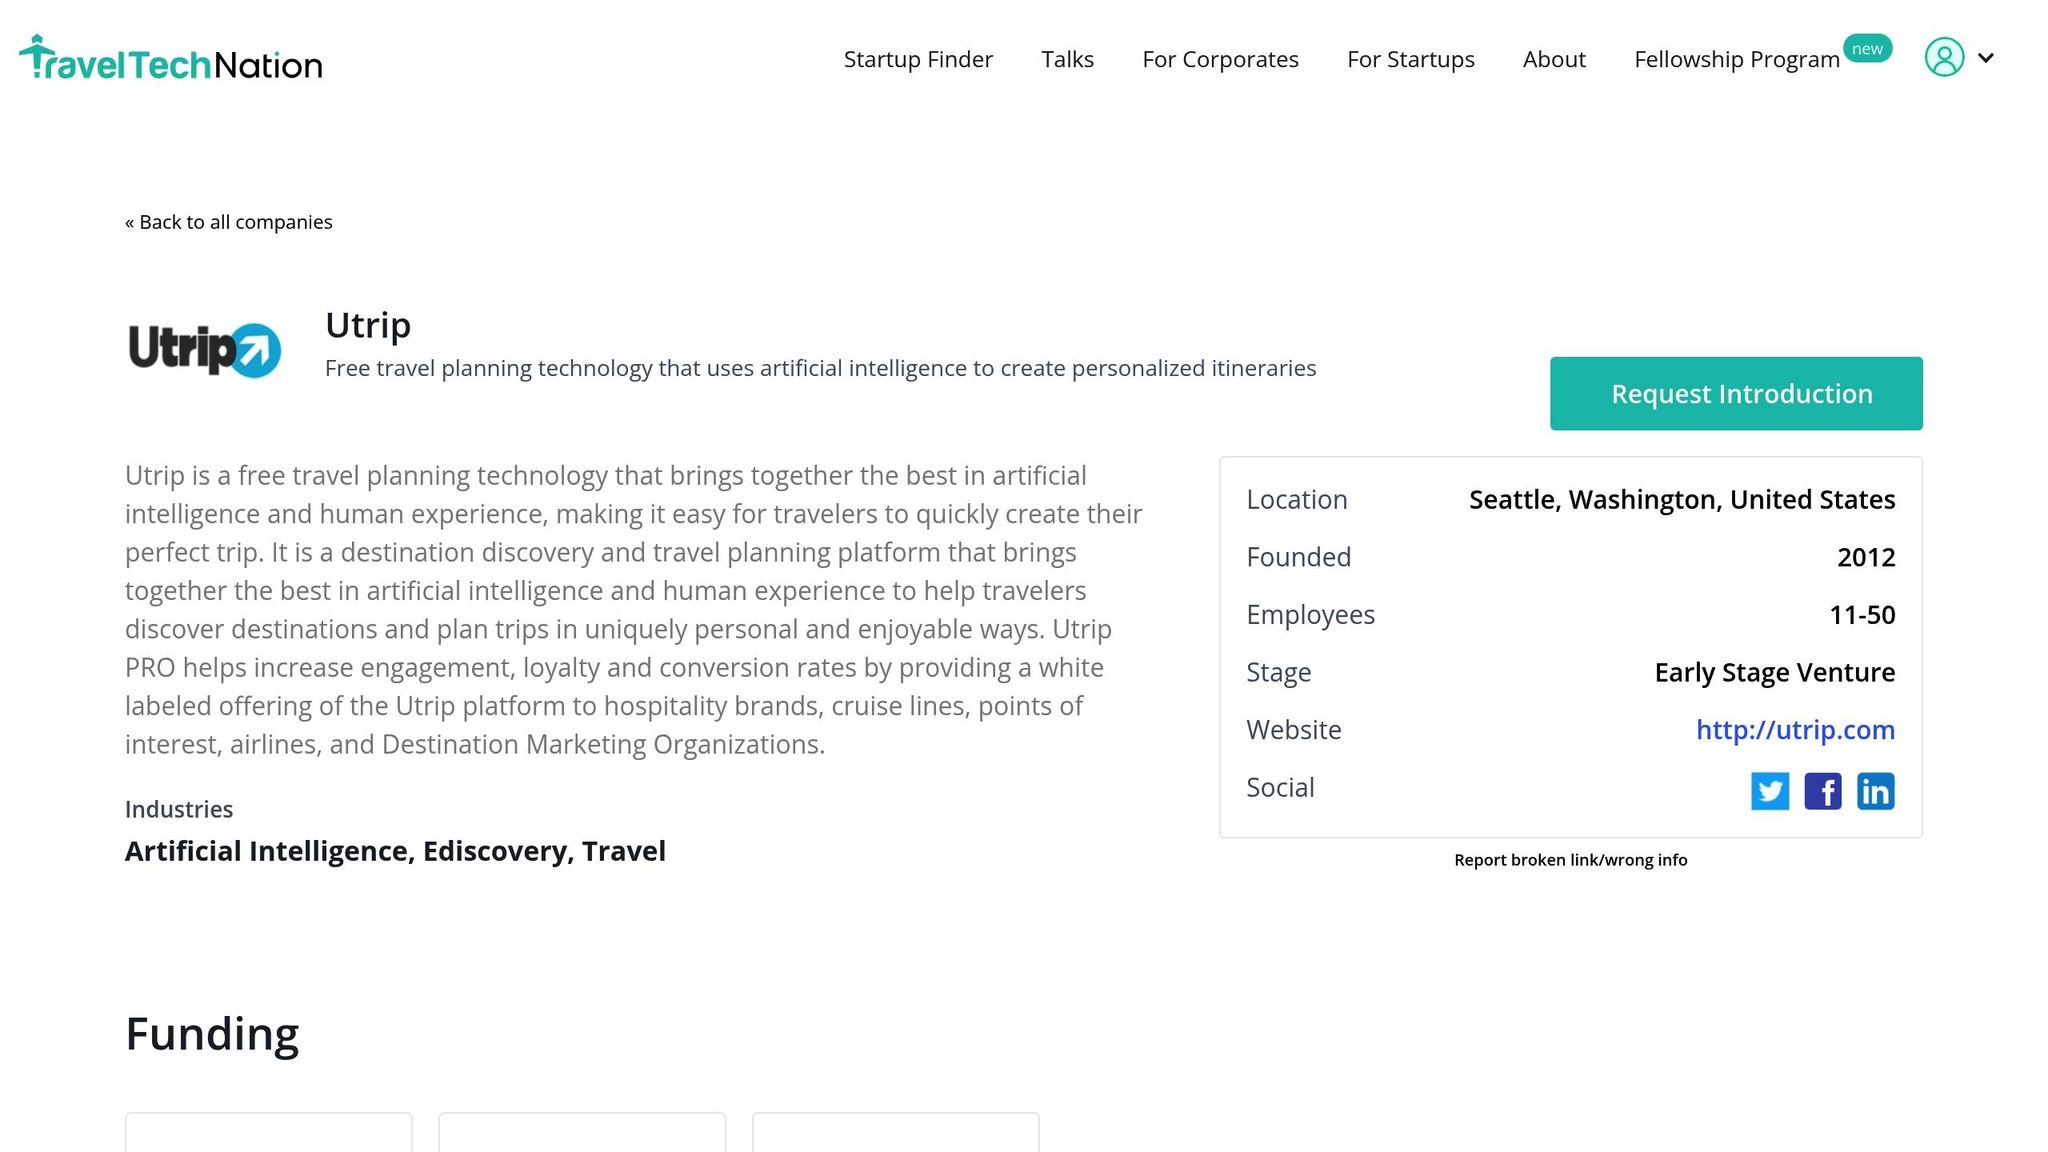The image size is (2048, 1152).
Task: Report broken link or wrong info
Action: coord(1570,860)
